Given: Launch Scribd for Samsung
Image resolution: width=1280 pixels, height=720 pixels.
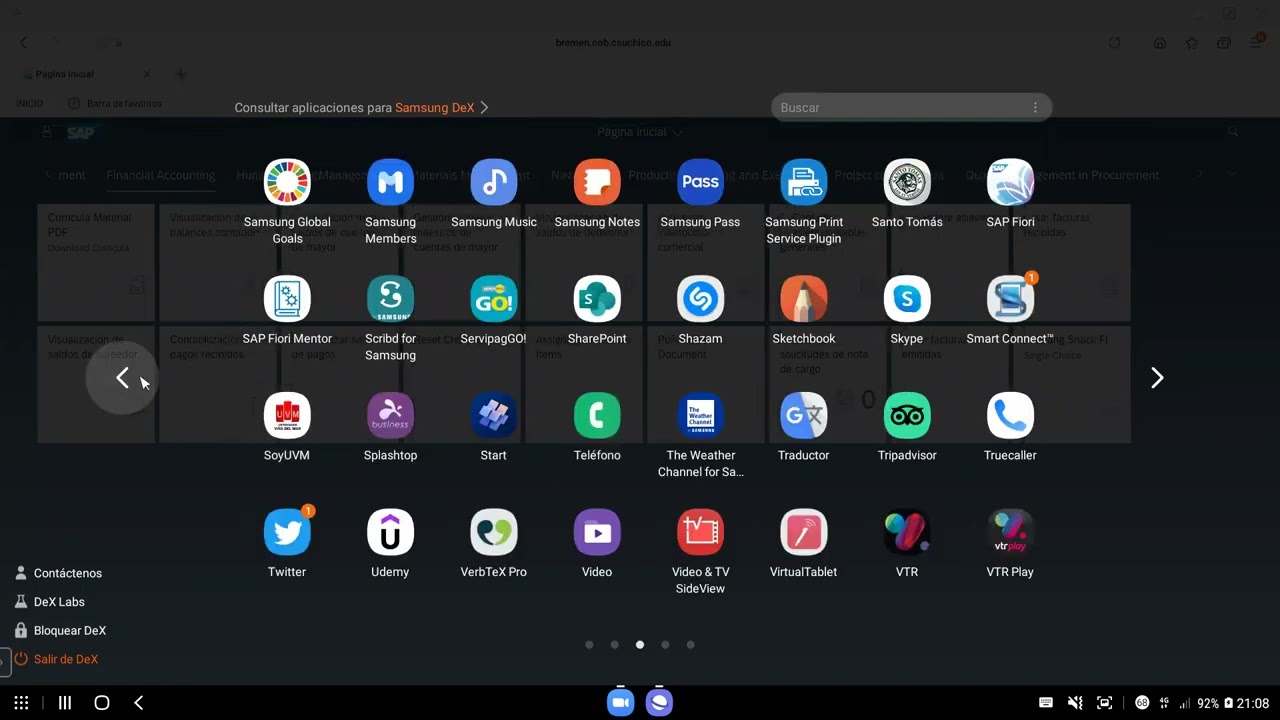Looking at the screenshot, I should [390, 299].
